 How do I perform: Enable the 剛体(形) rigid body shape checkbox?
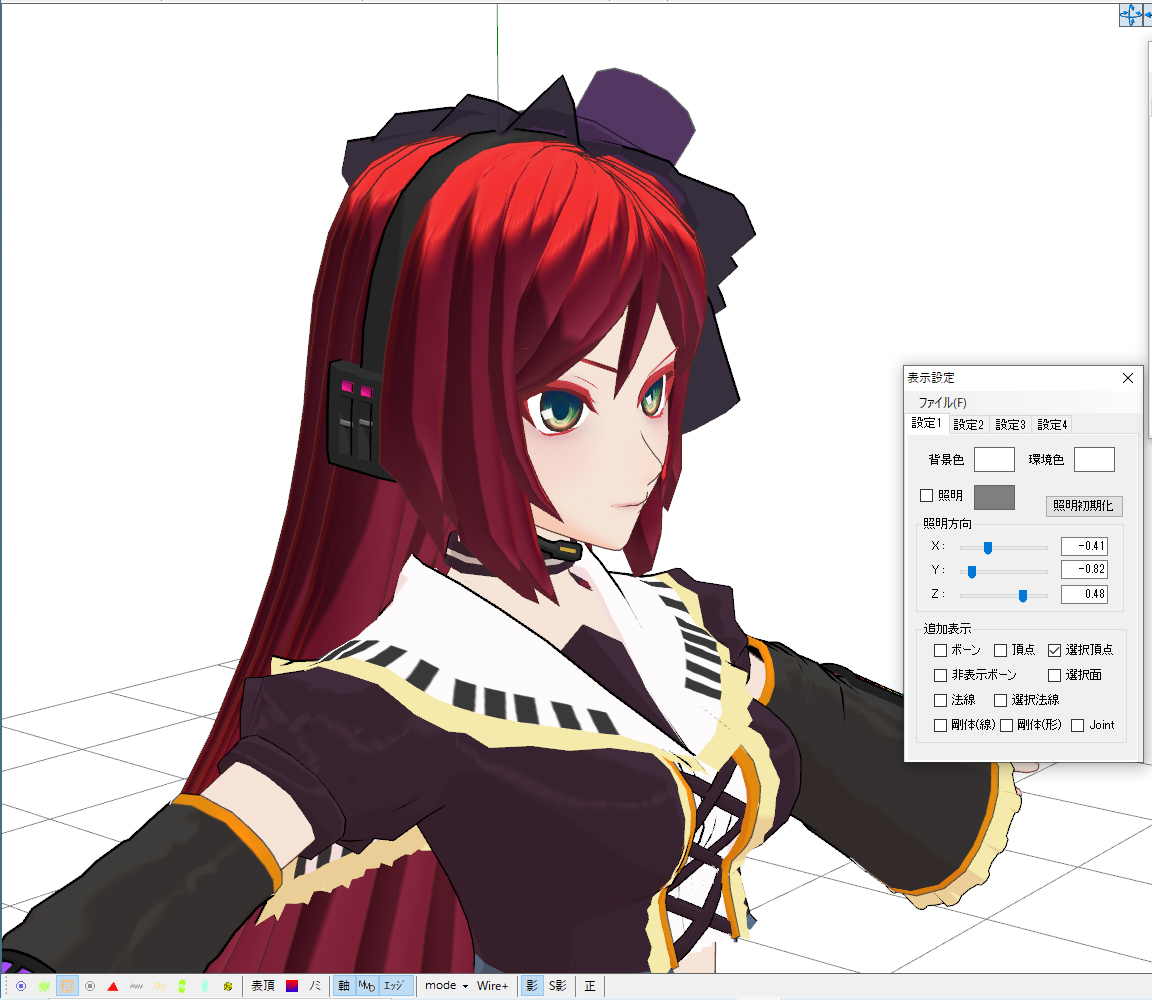pyautogui.click(x=1007, y=725)
